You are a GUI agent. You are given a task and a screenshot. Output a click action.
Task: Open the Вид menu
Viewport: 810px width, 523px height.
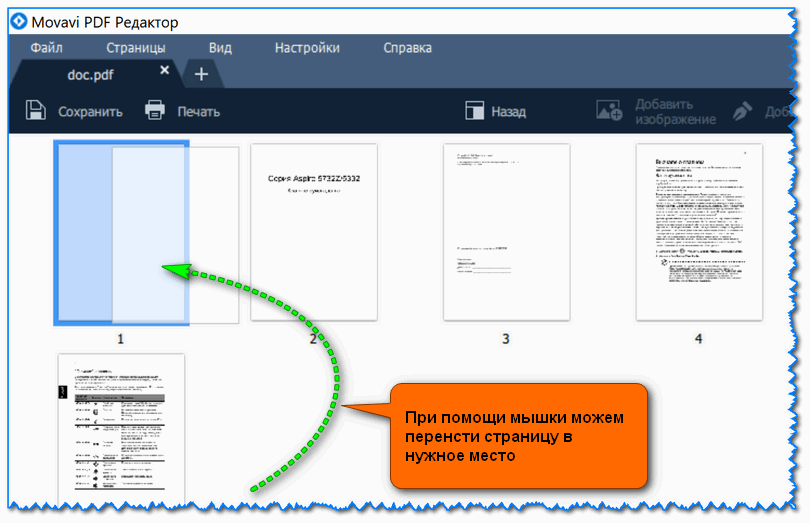pyautogui.click(x=220, y=47)
